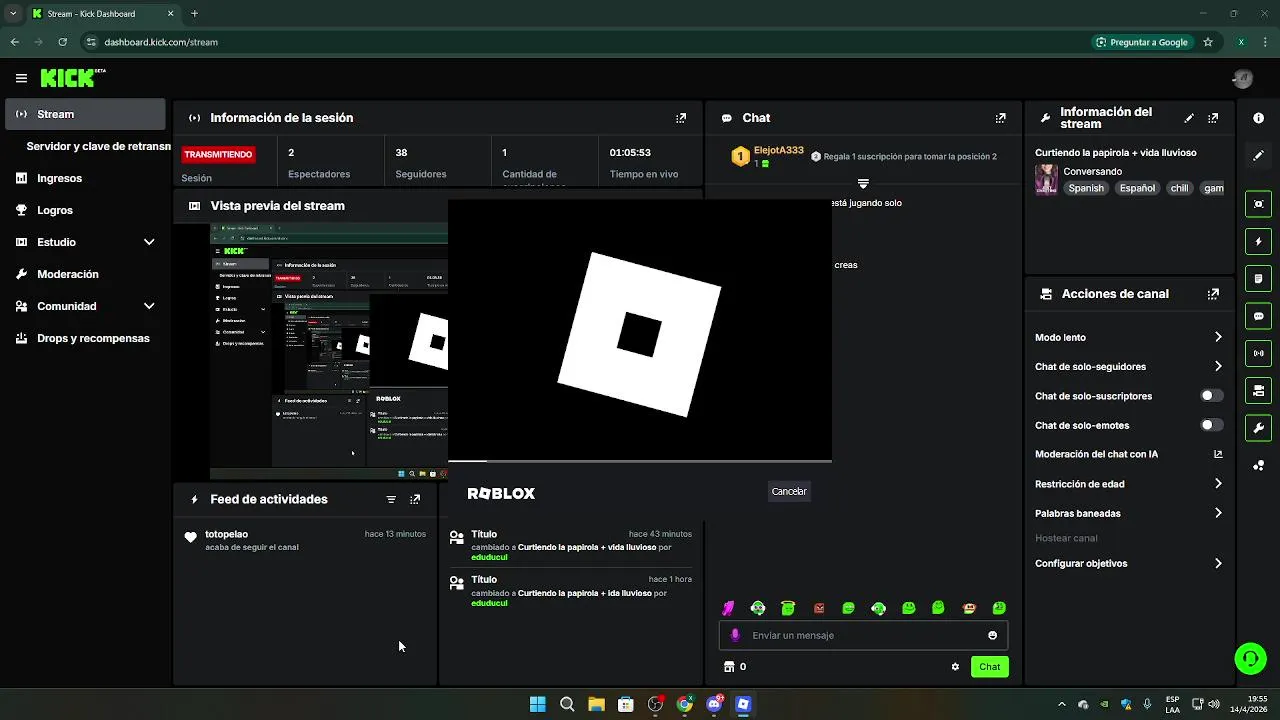1280x720 pixels.
Task: Open the tab search dropdown in Chrome
Action: pyautogui.click(x=13, y=14)
